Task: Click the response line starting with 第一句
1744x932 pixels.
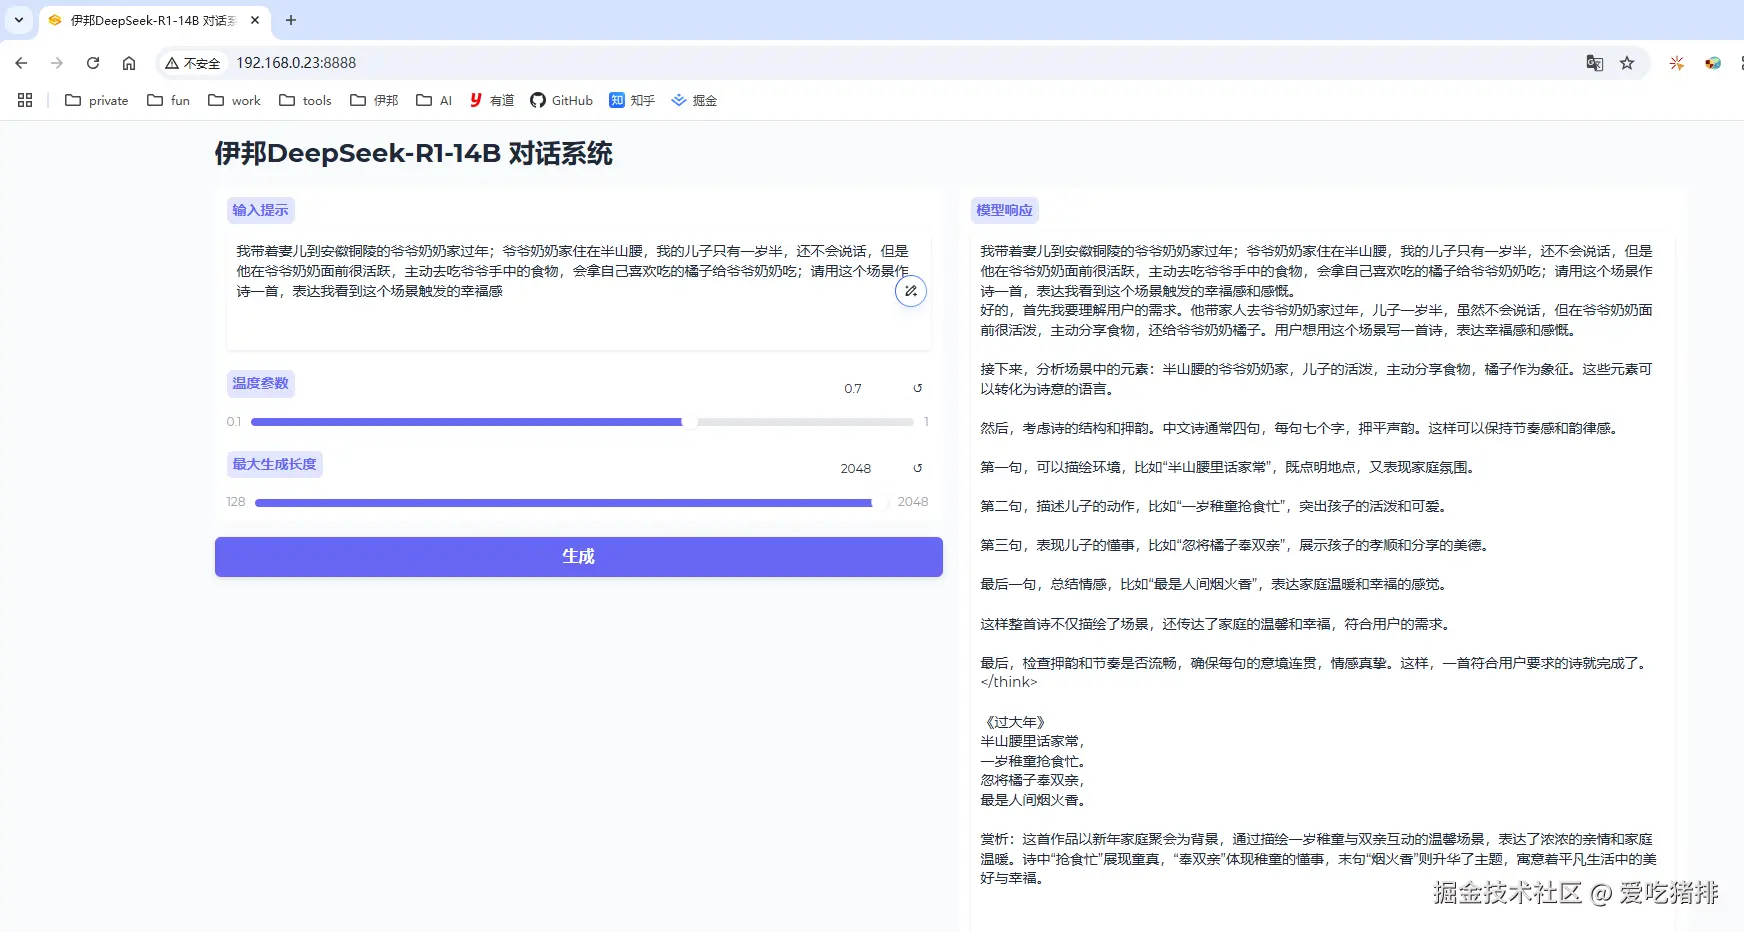Action: [1230, 467]
